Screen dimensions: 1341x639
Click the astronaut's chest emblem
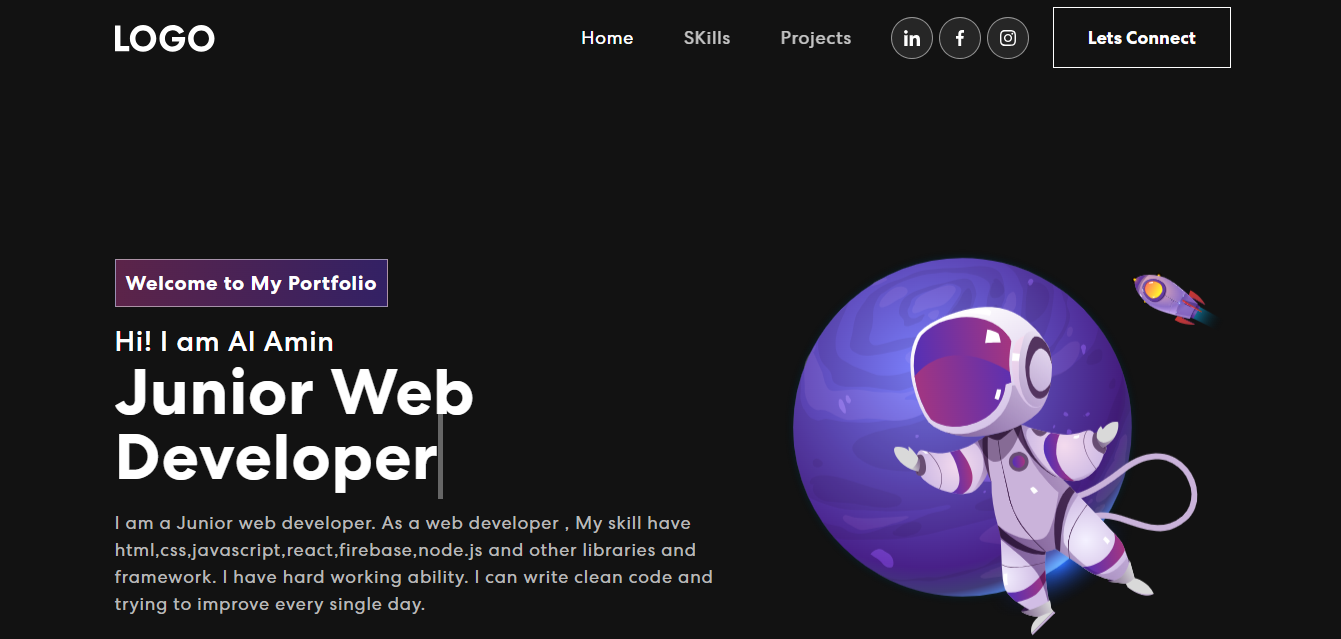click(x=1018, y=462)
